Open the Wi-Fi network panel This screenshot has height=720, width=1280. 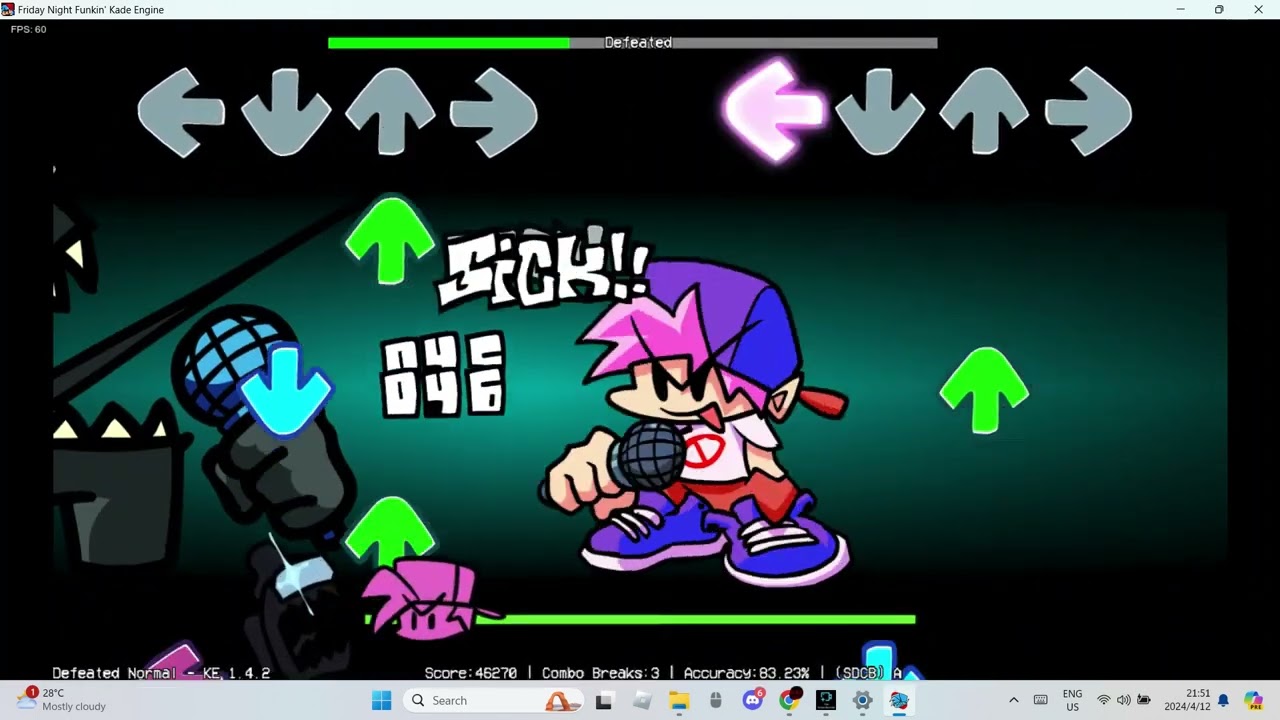[1104, 700]
